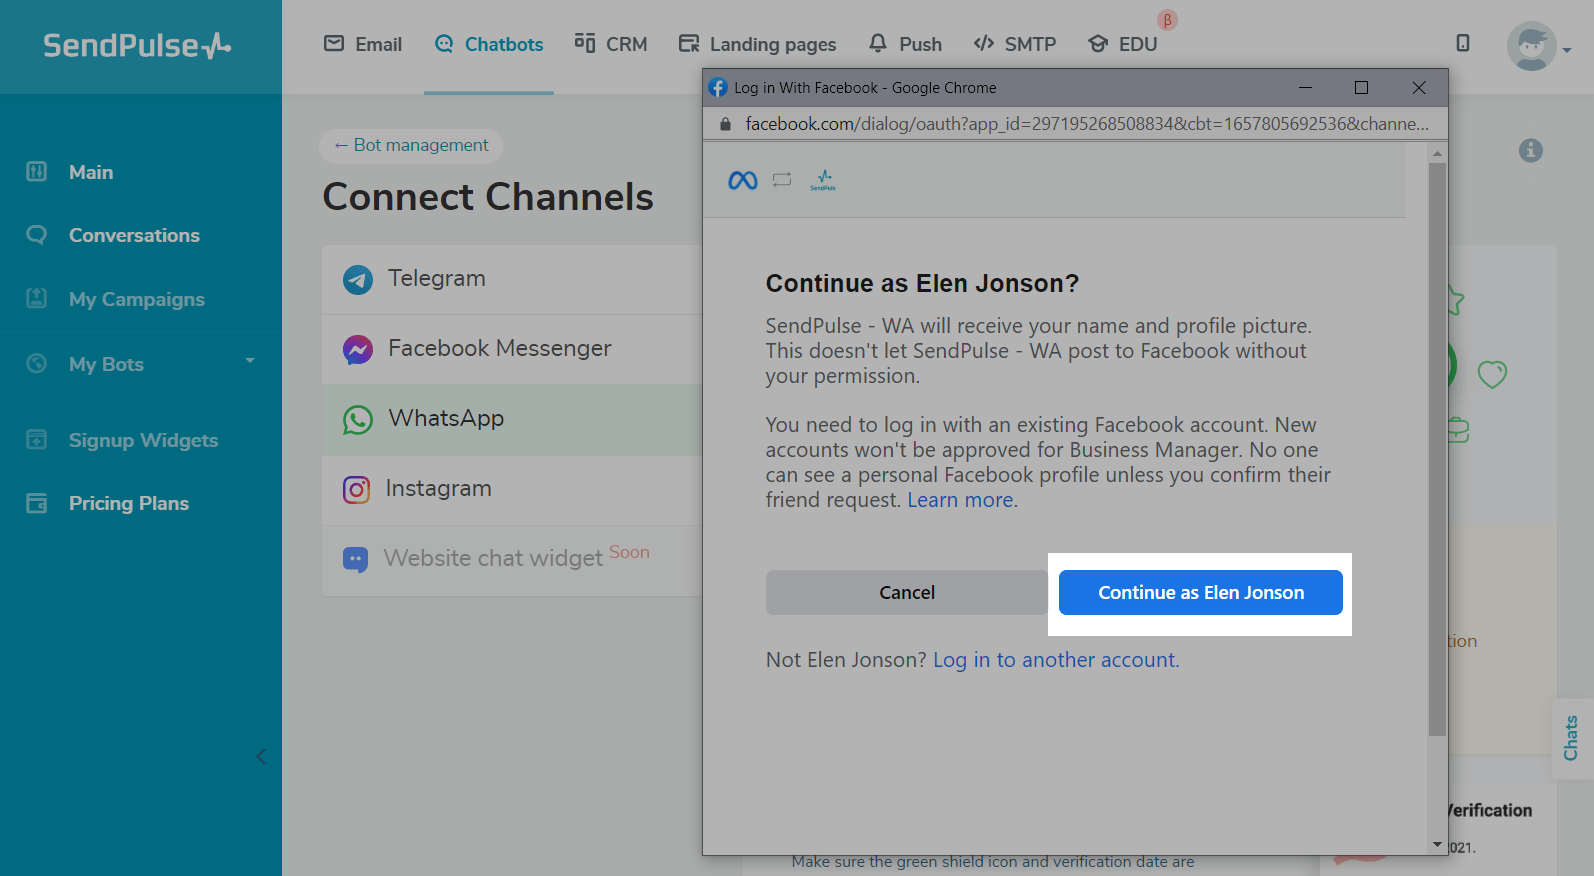
Task: Open Conversations in sidebar
Action: click(134, 235)
